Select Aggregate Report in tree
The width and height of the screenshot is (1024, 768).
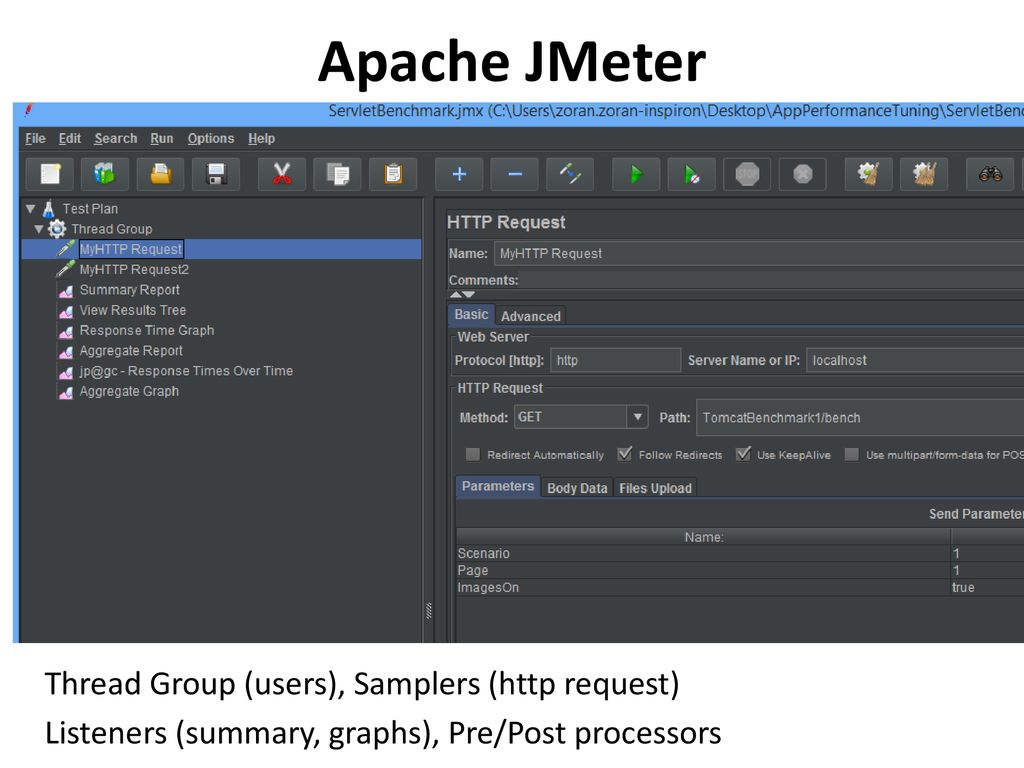(x=131, y=351)
